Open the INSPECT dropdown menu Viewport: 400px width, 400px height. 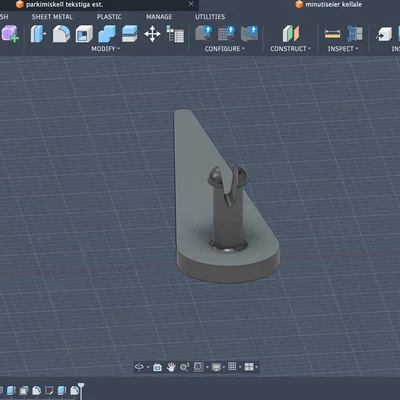pos(343,49)
